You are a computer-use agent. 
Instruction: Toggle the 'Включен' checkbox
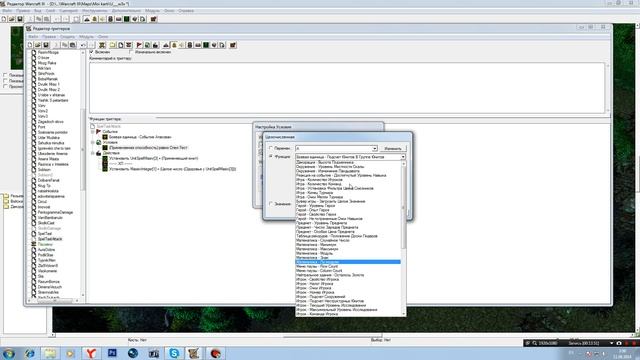[x=92, y=52]
